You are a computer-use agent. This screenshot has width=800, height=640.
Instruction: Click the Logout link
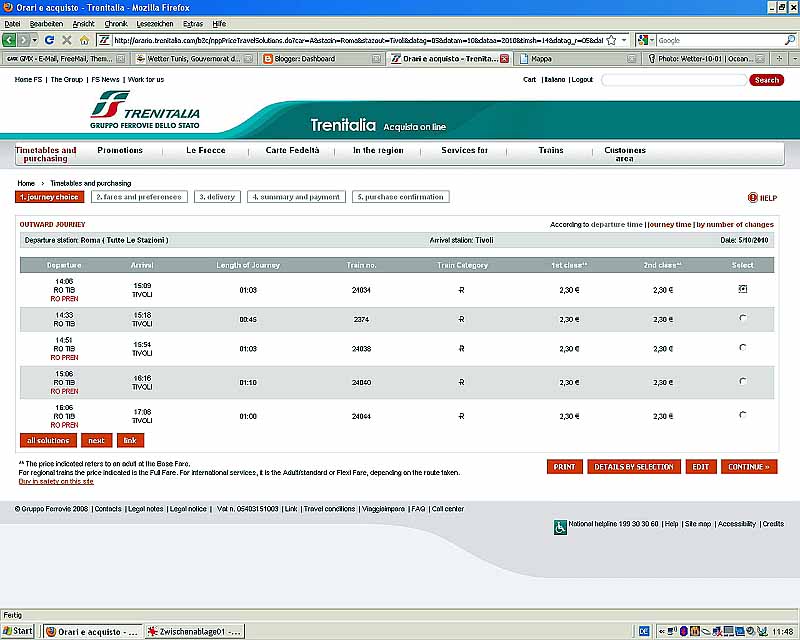[x=582, y=80]
